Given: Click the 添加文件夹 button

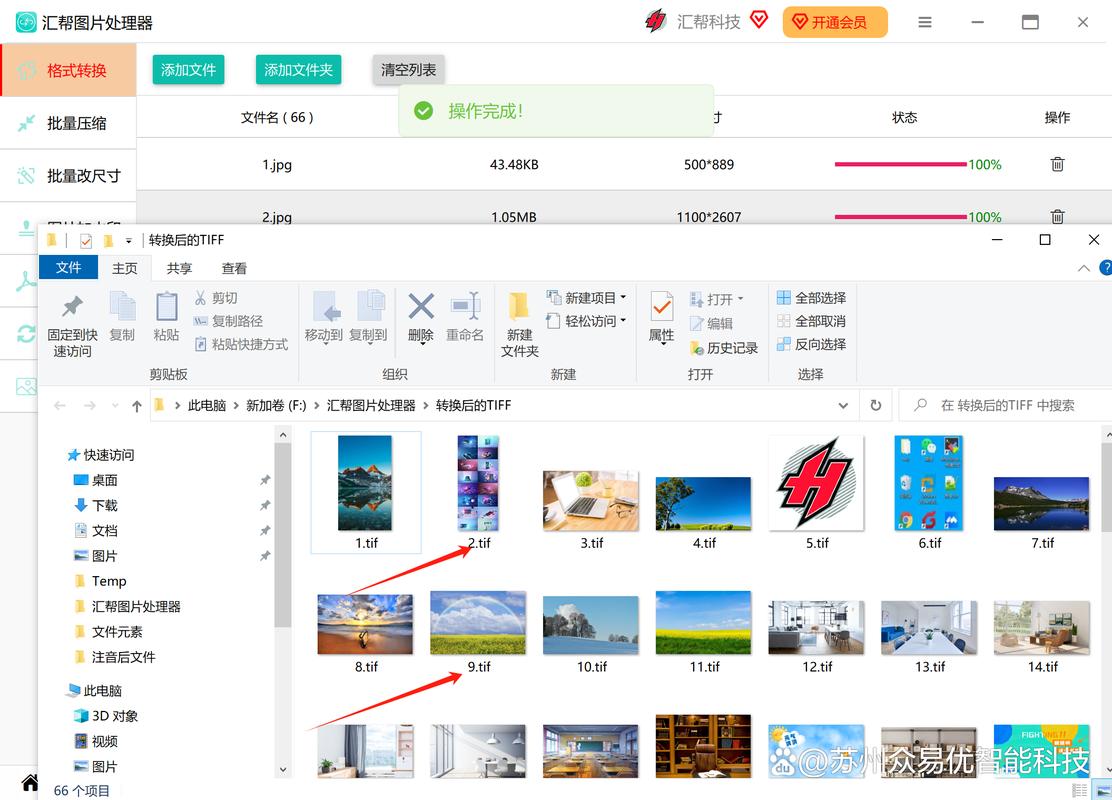Looking at the screenshot, I should (299, 70).
